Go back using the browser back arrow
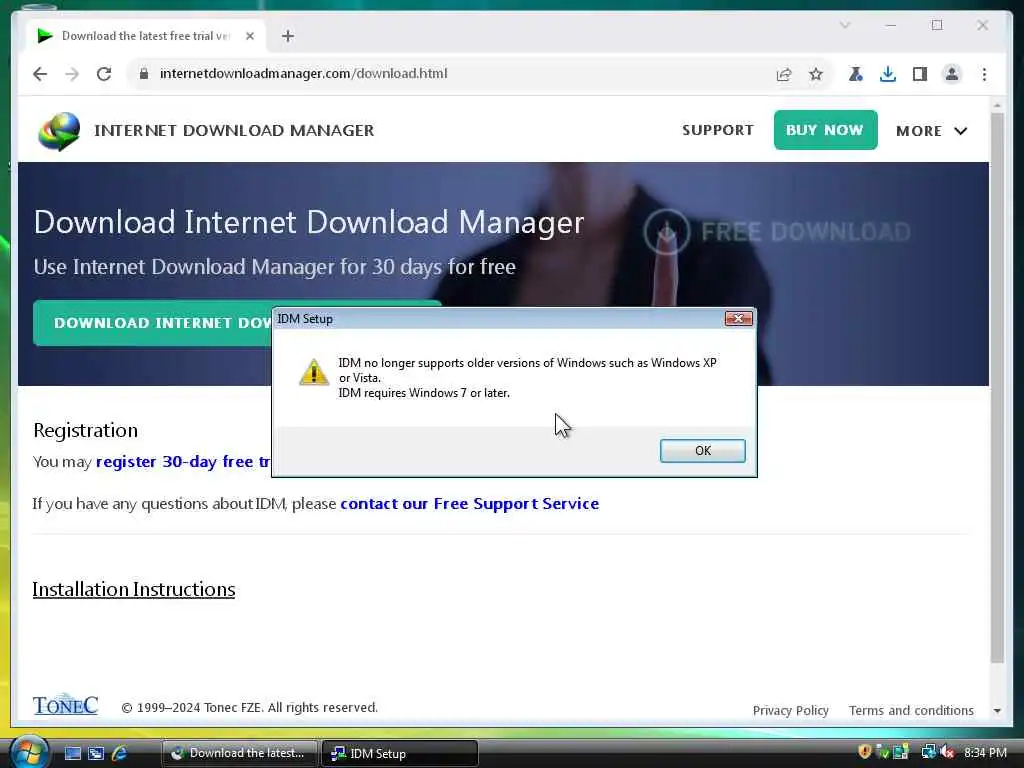Screen dimensions: 1024x768 click(x=40, y=74)
